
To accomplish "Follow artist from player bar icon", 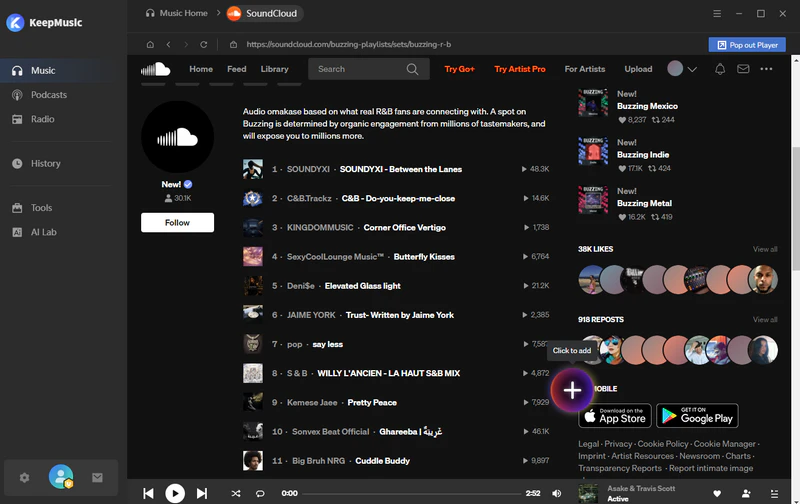I will tap(746, 493).
